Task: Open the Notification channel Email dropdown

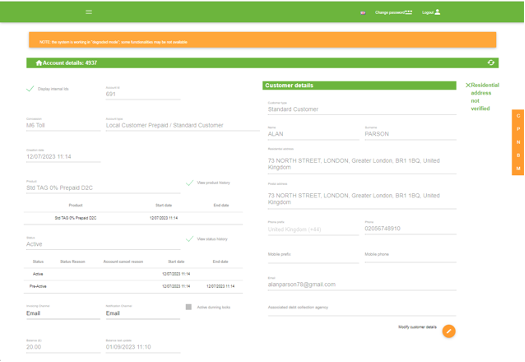Action: click(x=143, y=313)
